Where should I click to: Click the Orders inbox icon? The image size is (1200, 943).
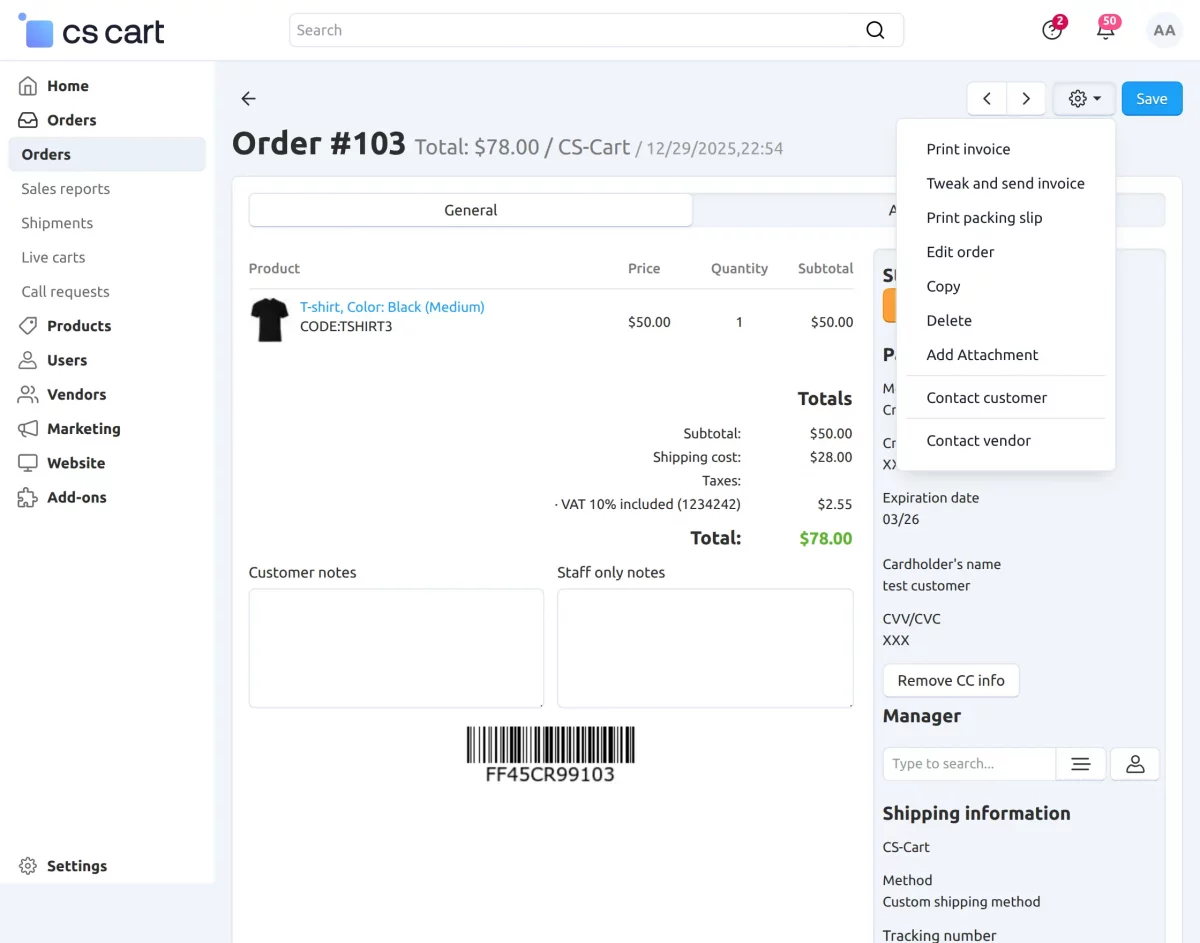point(28,120)
